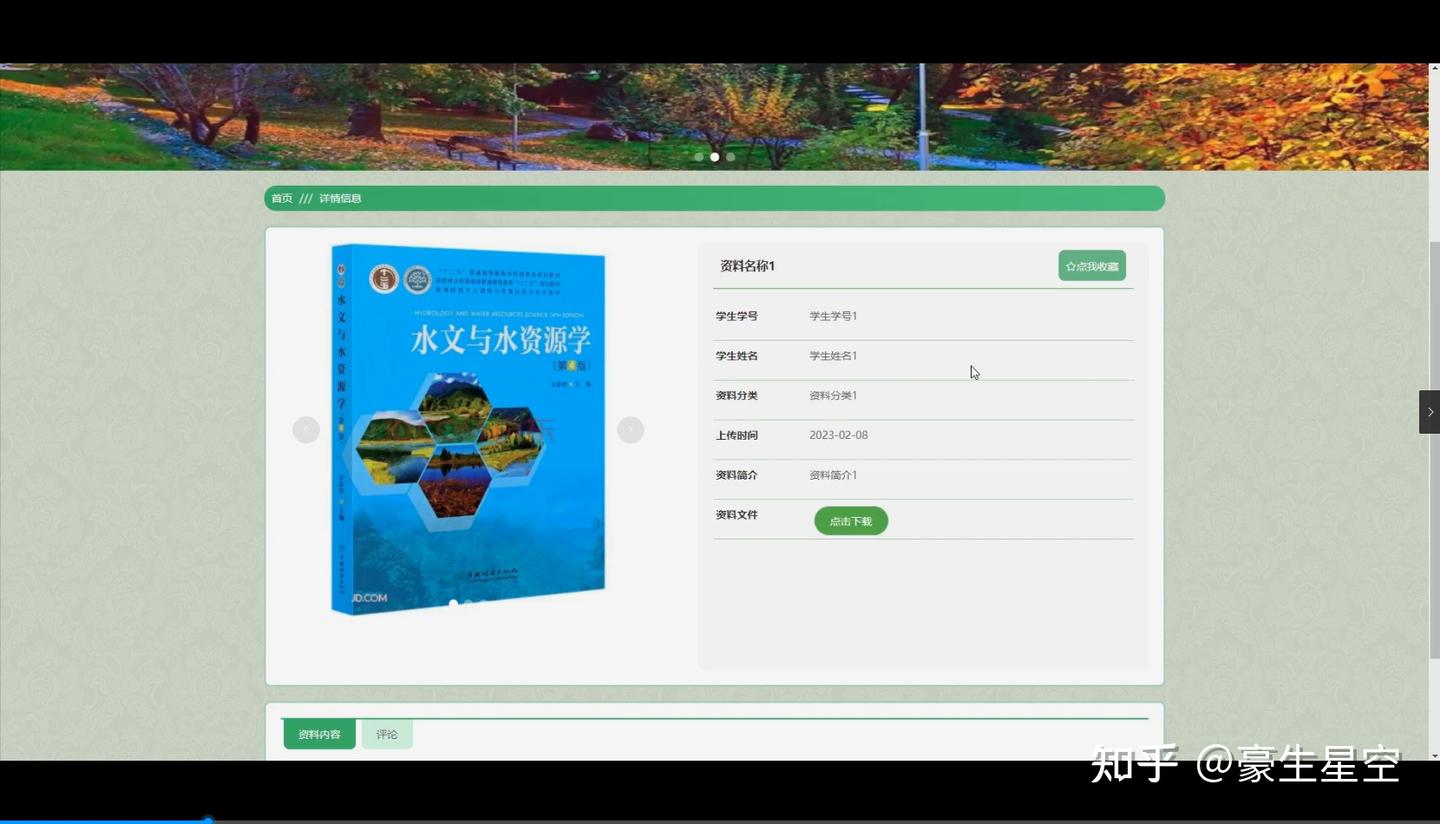Click the 点击下载 download button
The image size is (1440, 824).
tap(851, 521)
